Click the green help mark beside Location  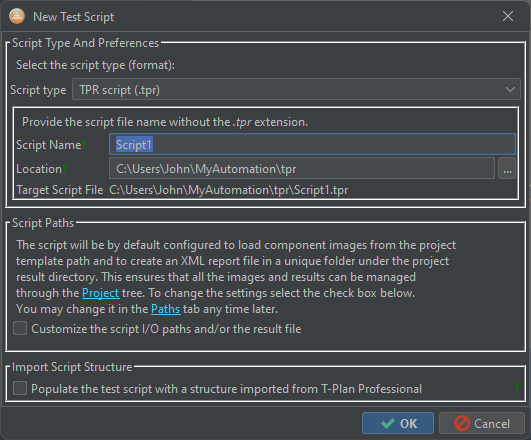[65, 169]
